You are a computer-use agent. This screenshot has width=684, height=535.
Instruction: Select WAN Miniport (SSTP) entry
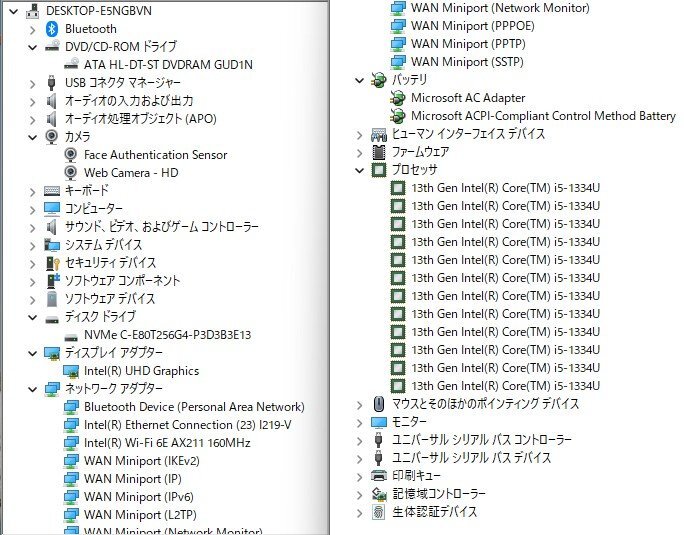(467, 62)
